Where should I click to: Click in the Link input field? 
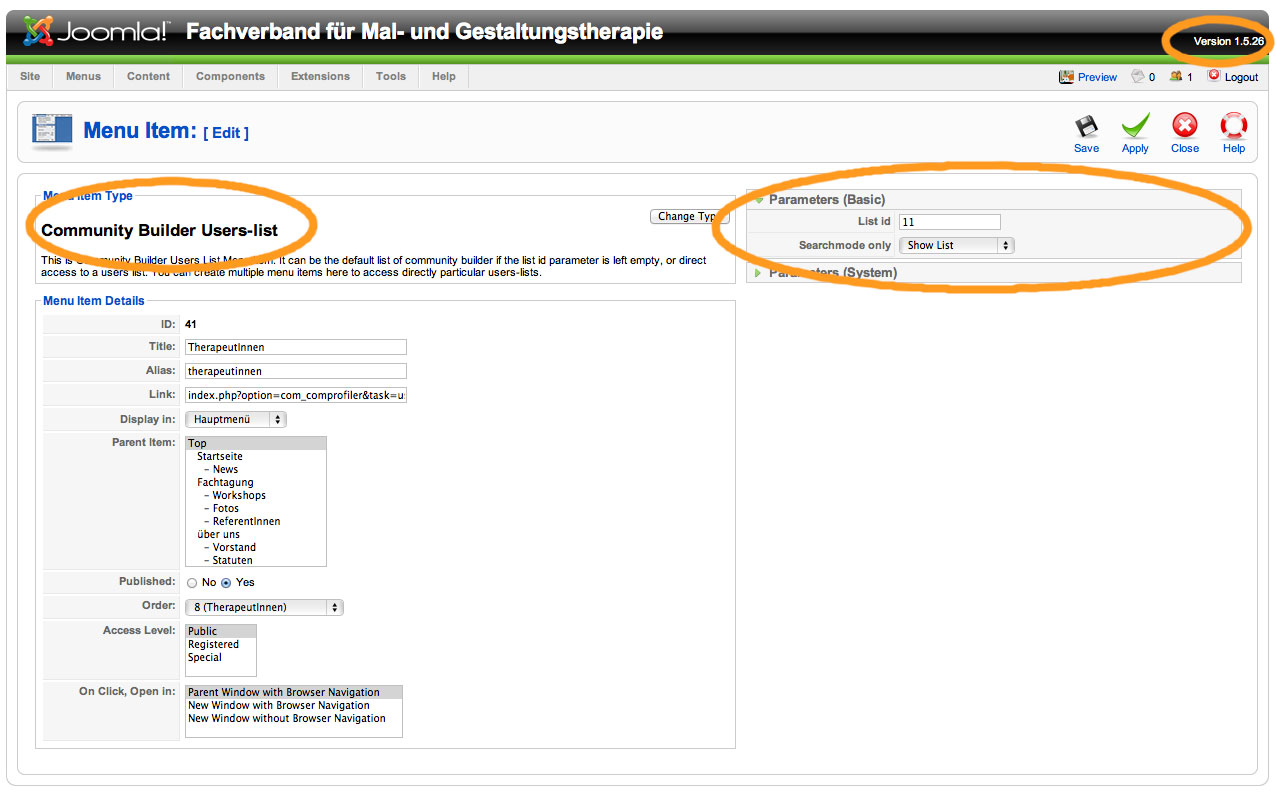[296, 395]
